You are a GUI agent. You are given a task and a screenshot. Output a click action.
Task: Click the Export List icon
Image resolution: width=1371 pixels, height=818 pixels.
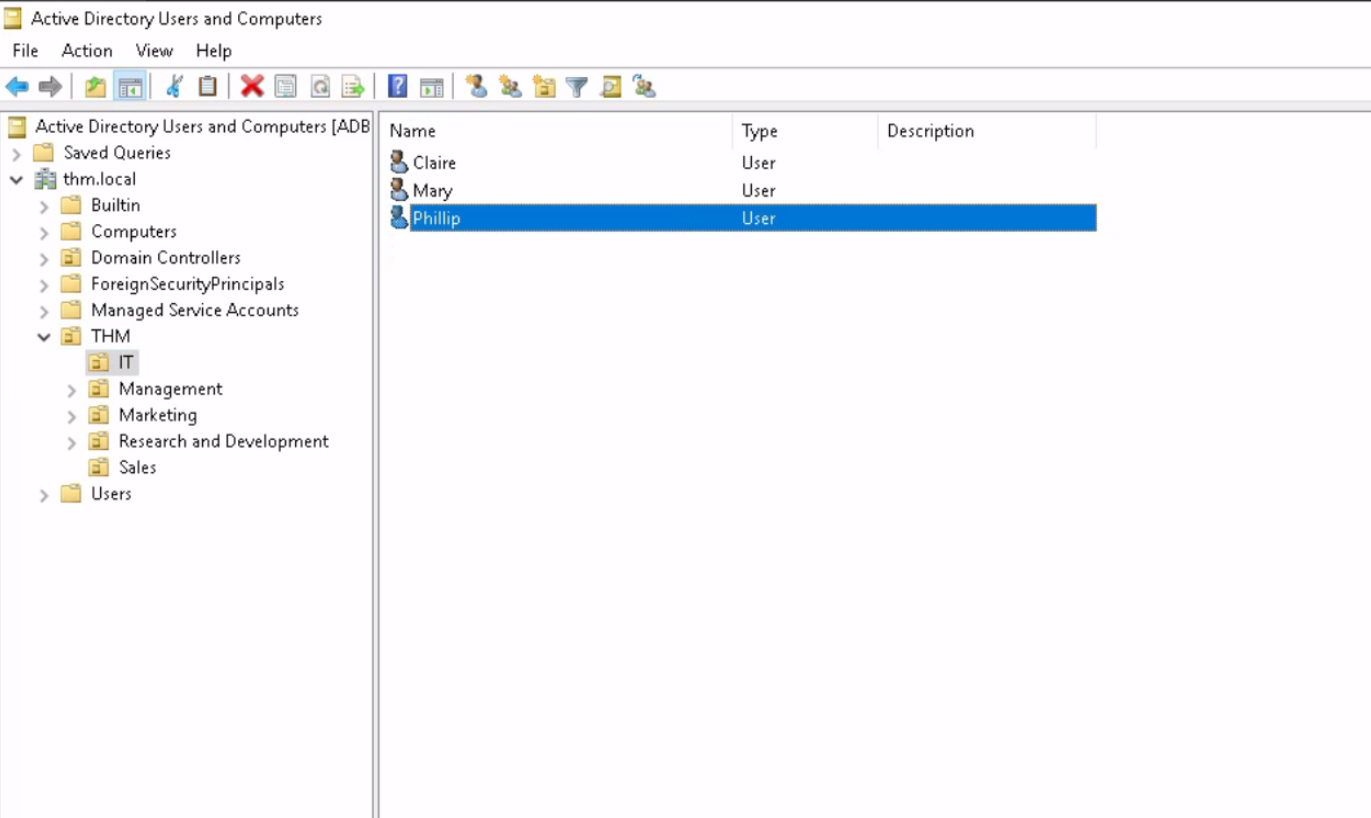(x=353, y=87)
